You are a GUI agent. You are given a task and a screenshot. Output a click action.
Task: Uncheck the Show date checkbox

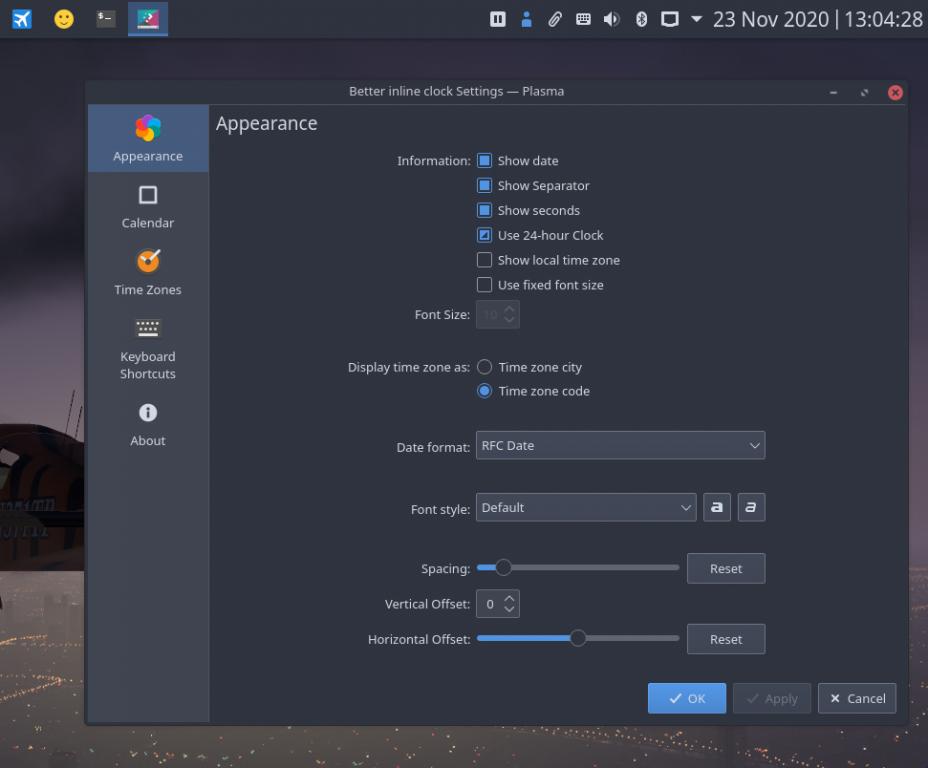[485, 161]
